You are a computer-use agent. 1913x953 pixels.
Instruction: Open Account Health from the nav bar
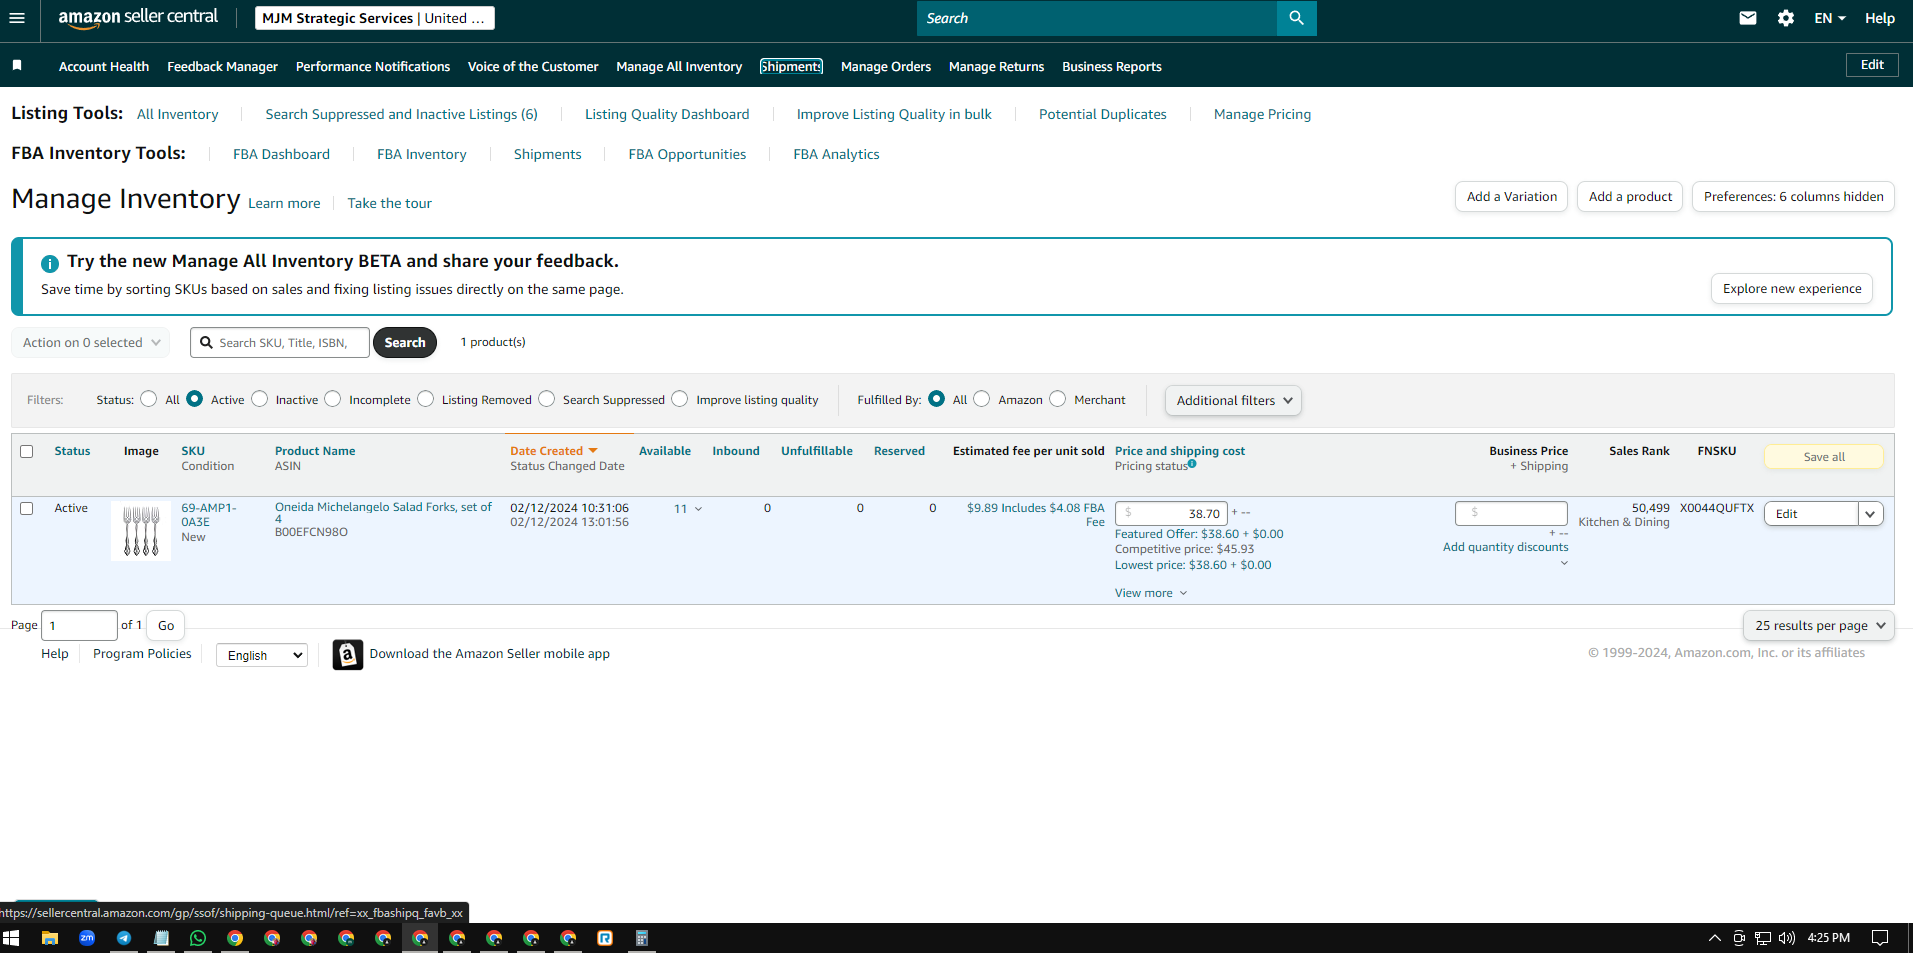point(104,67)
